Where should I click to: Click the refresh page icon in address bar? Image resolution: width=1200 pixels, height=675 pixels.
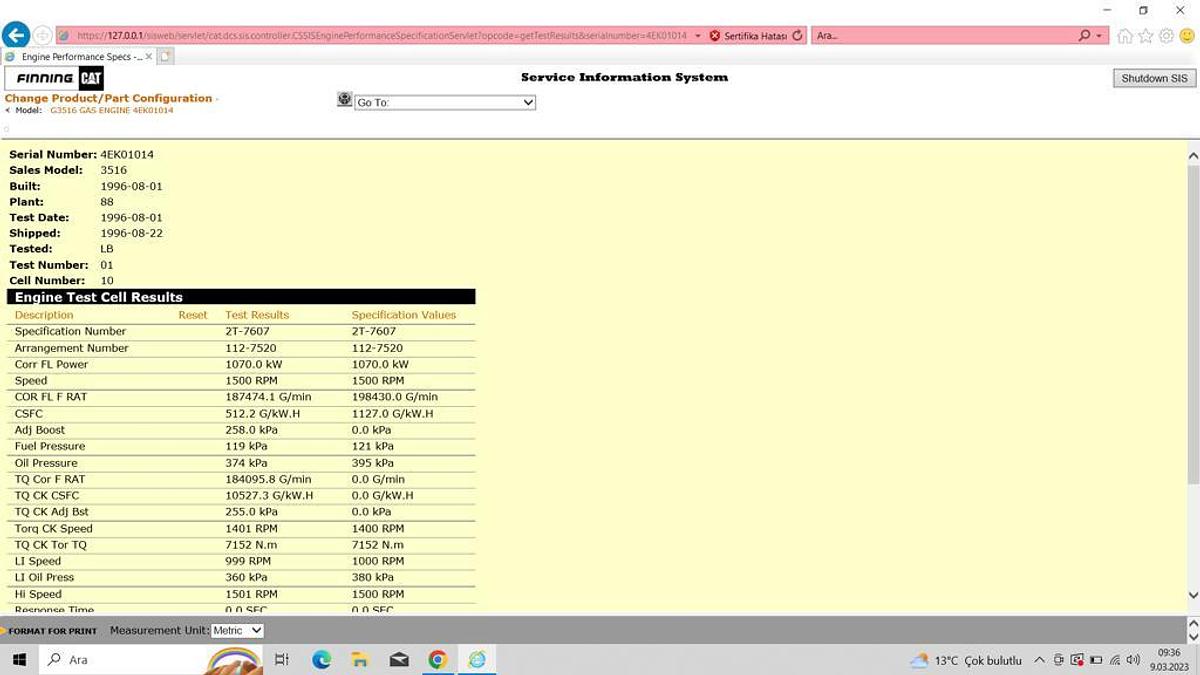pyautogui.click(x=797, y=35)
